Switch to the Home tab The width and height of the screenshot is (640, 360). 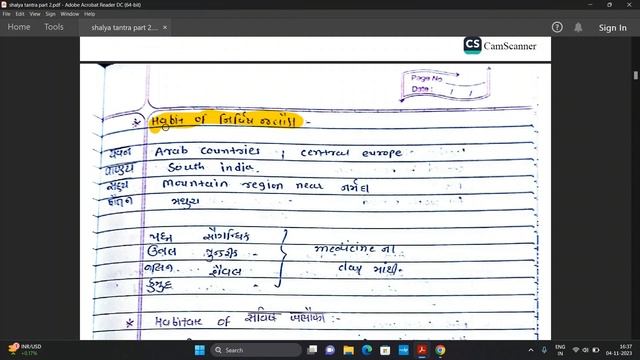click(x=19, y=27)
